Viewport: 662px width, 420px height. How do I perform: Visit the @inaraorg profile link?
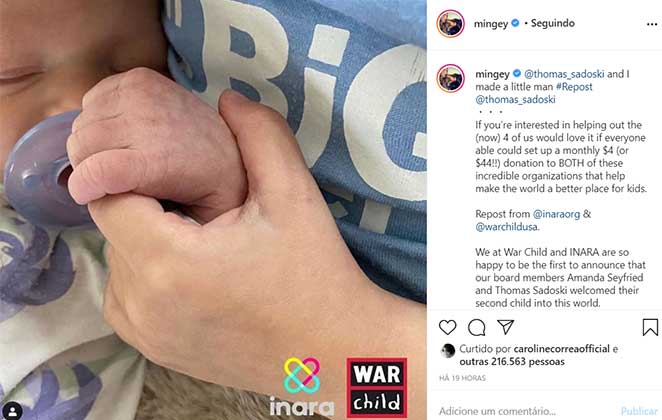click(556, 214)
